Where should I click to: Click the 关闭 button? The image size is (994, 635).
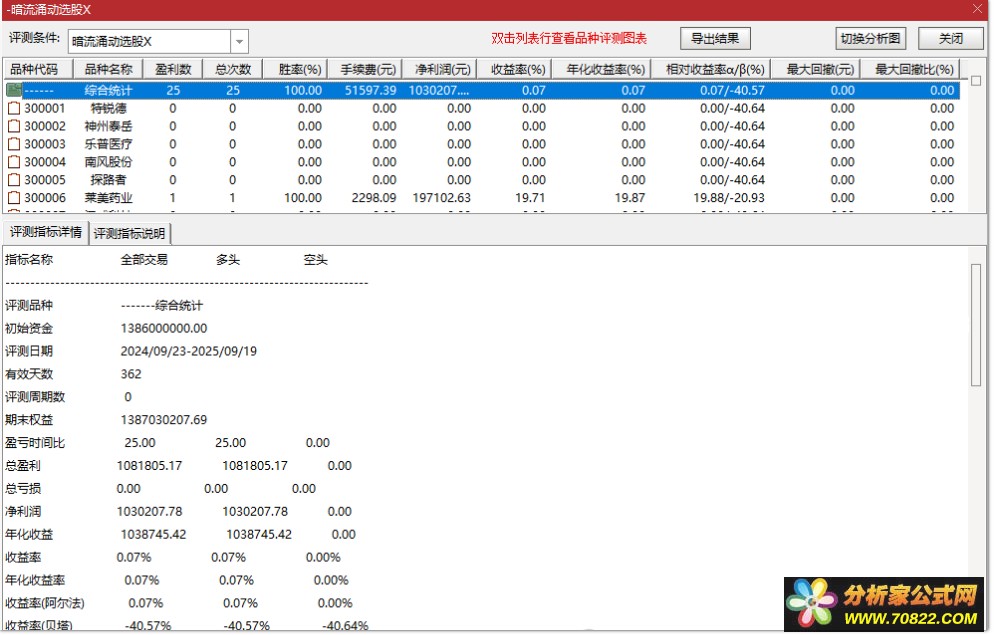(950, 39)
